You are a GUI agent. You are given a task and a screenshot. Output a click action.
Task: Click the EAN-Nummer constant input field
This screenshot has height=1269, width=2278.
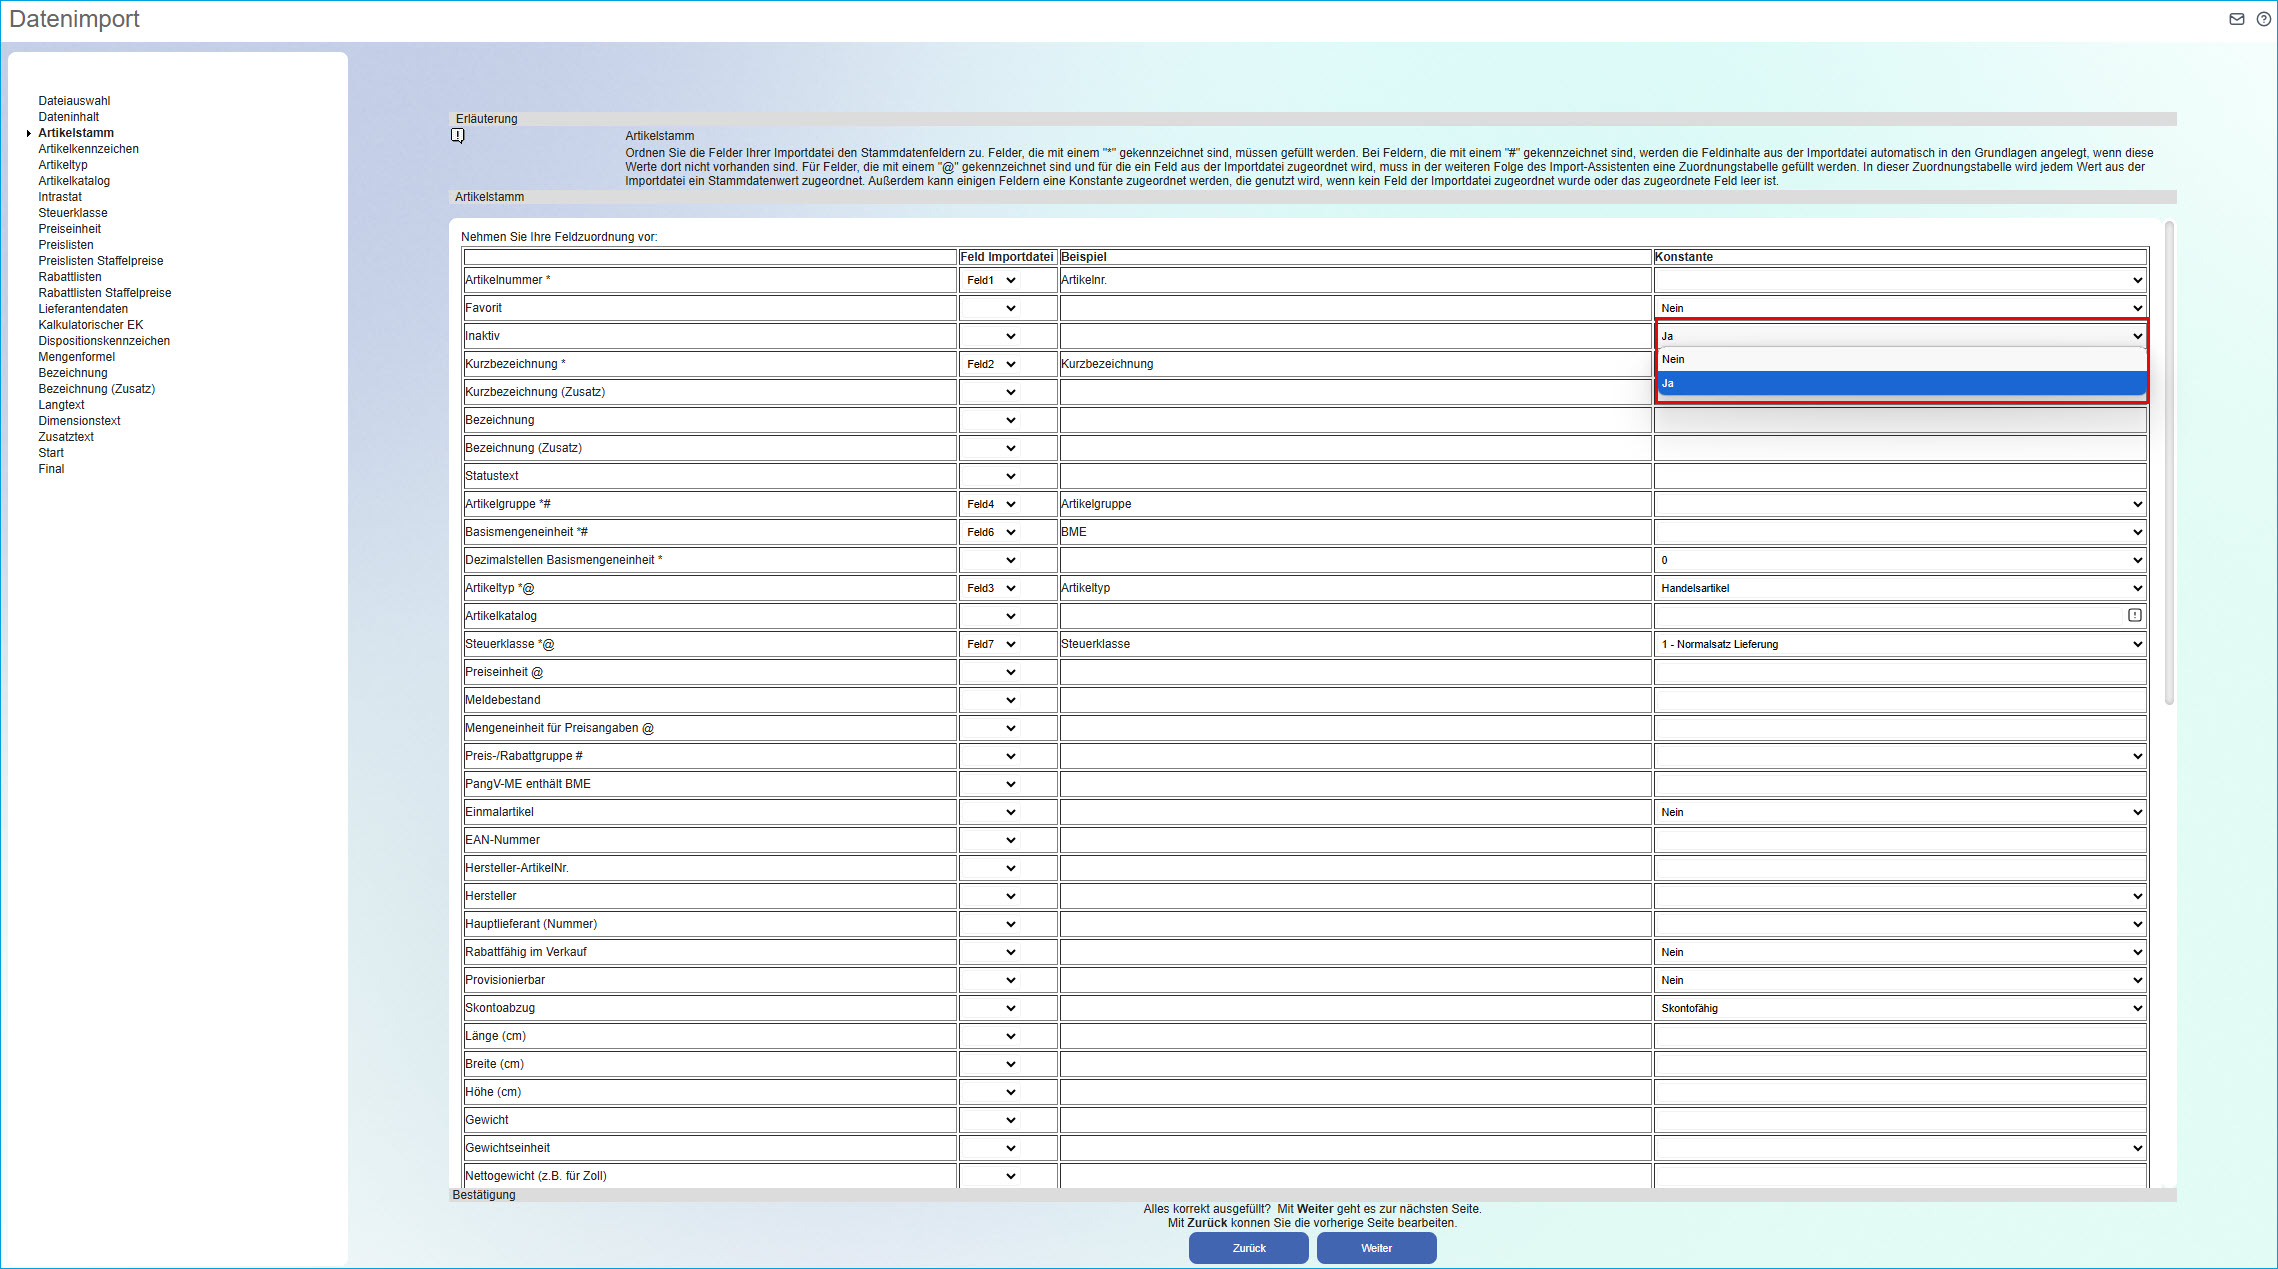tap(1900, 840)
